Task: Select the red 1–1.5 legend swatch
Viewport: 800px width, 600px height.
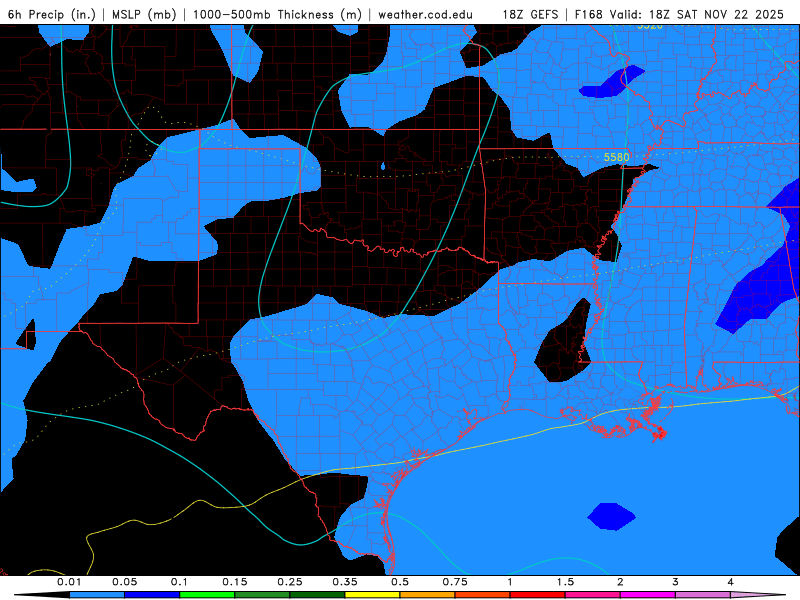Action: [x=538, y=595]
